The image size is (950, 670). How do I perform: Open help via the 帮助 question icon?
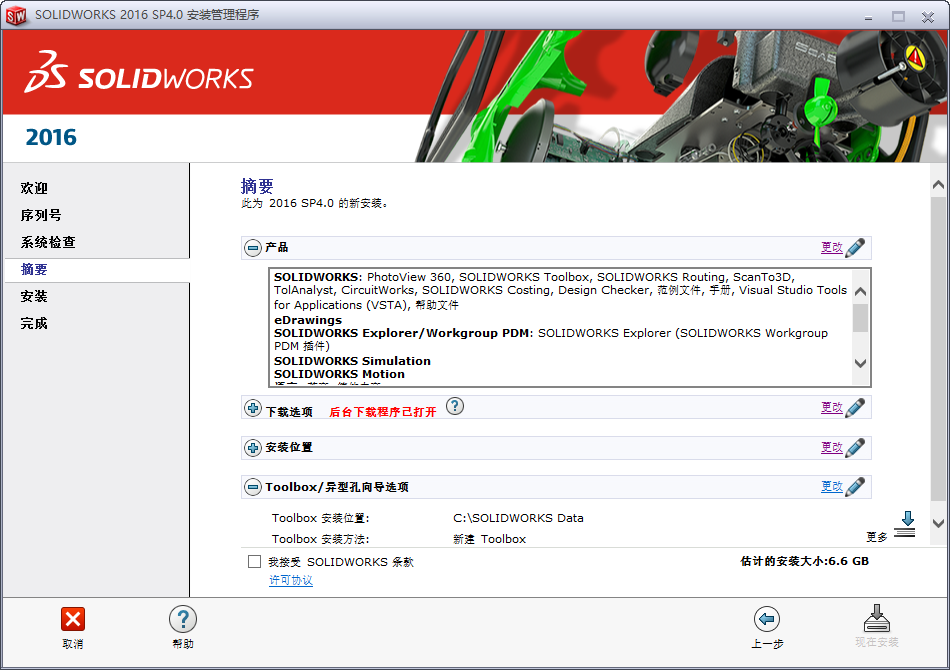point(183,619)
